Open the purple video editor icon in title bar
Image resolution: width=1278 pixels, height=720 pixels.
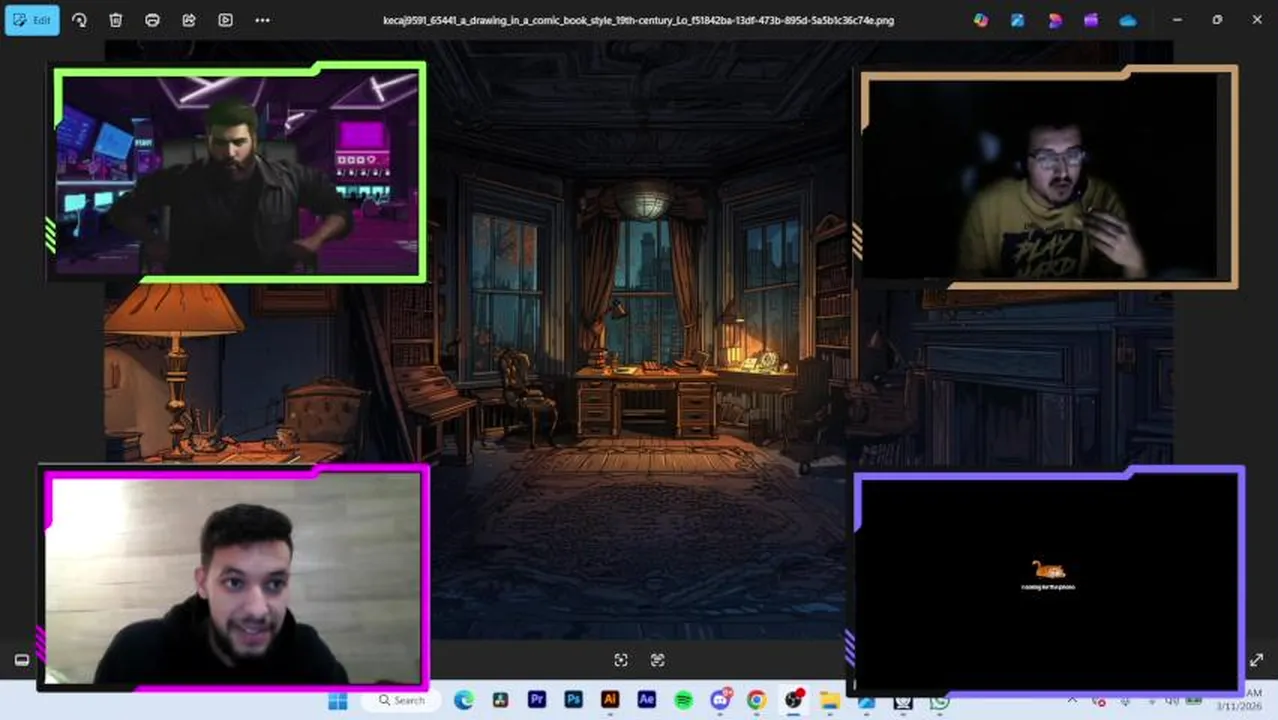tap(1091, 20)
